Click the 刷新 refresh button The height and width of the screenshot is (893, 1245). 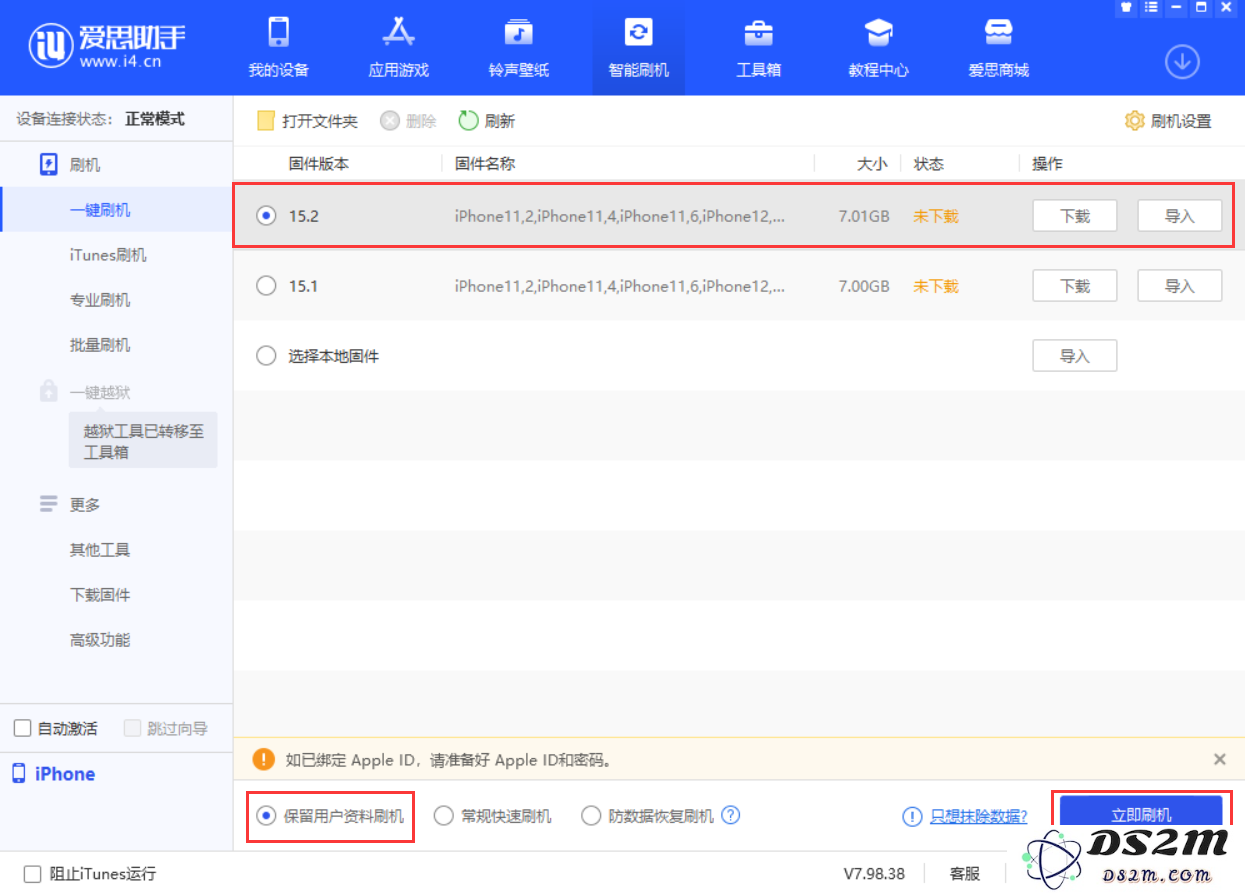point(487,121)
